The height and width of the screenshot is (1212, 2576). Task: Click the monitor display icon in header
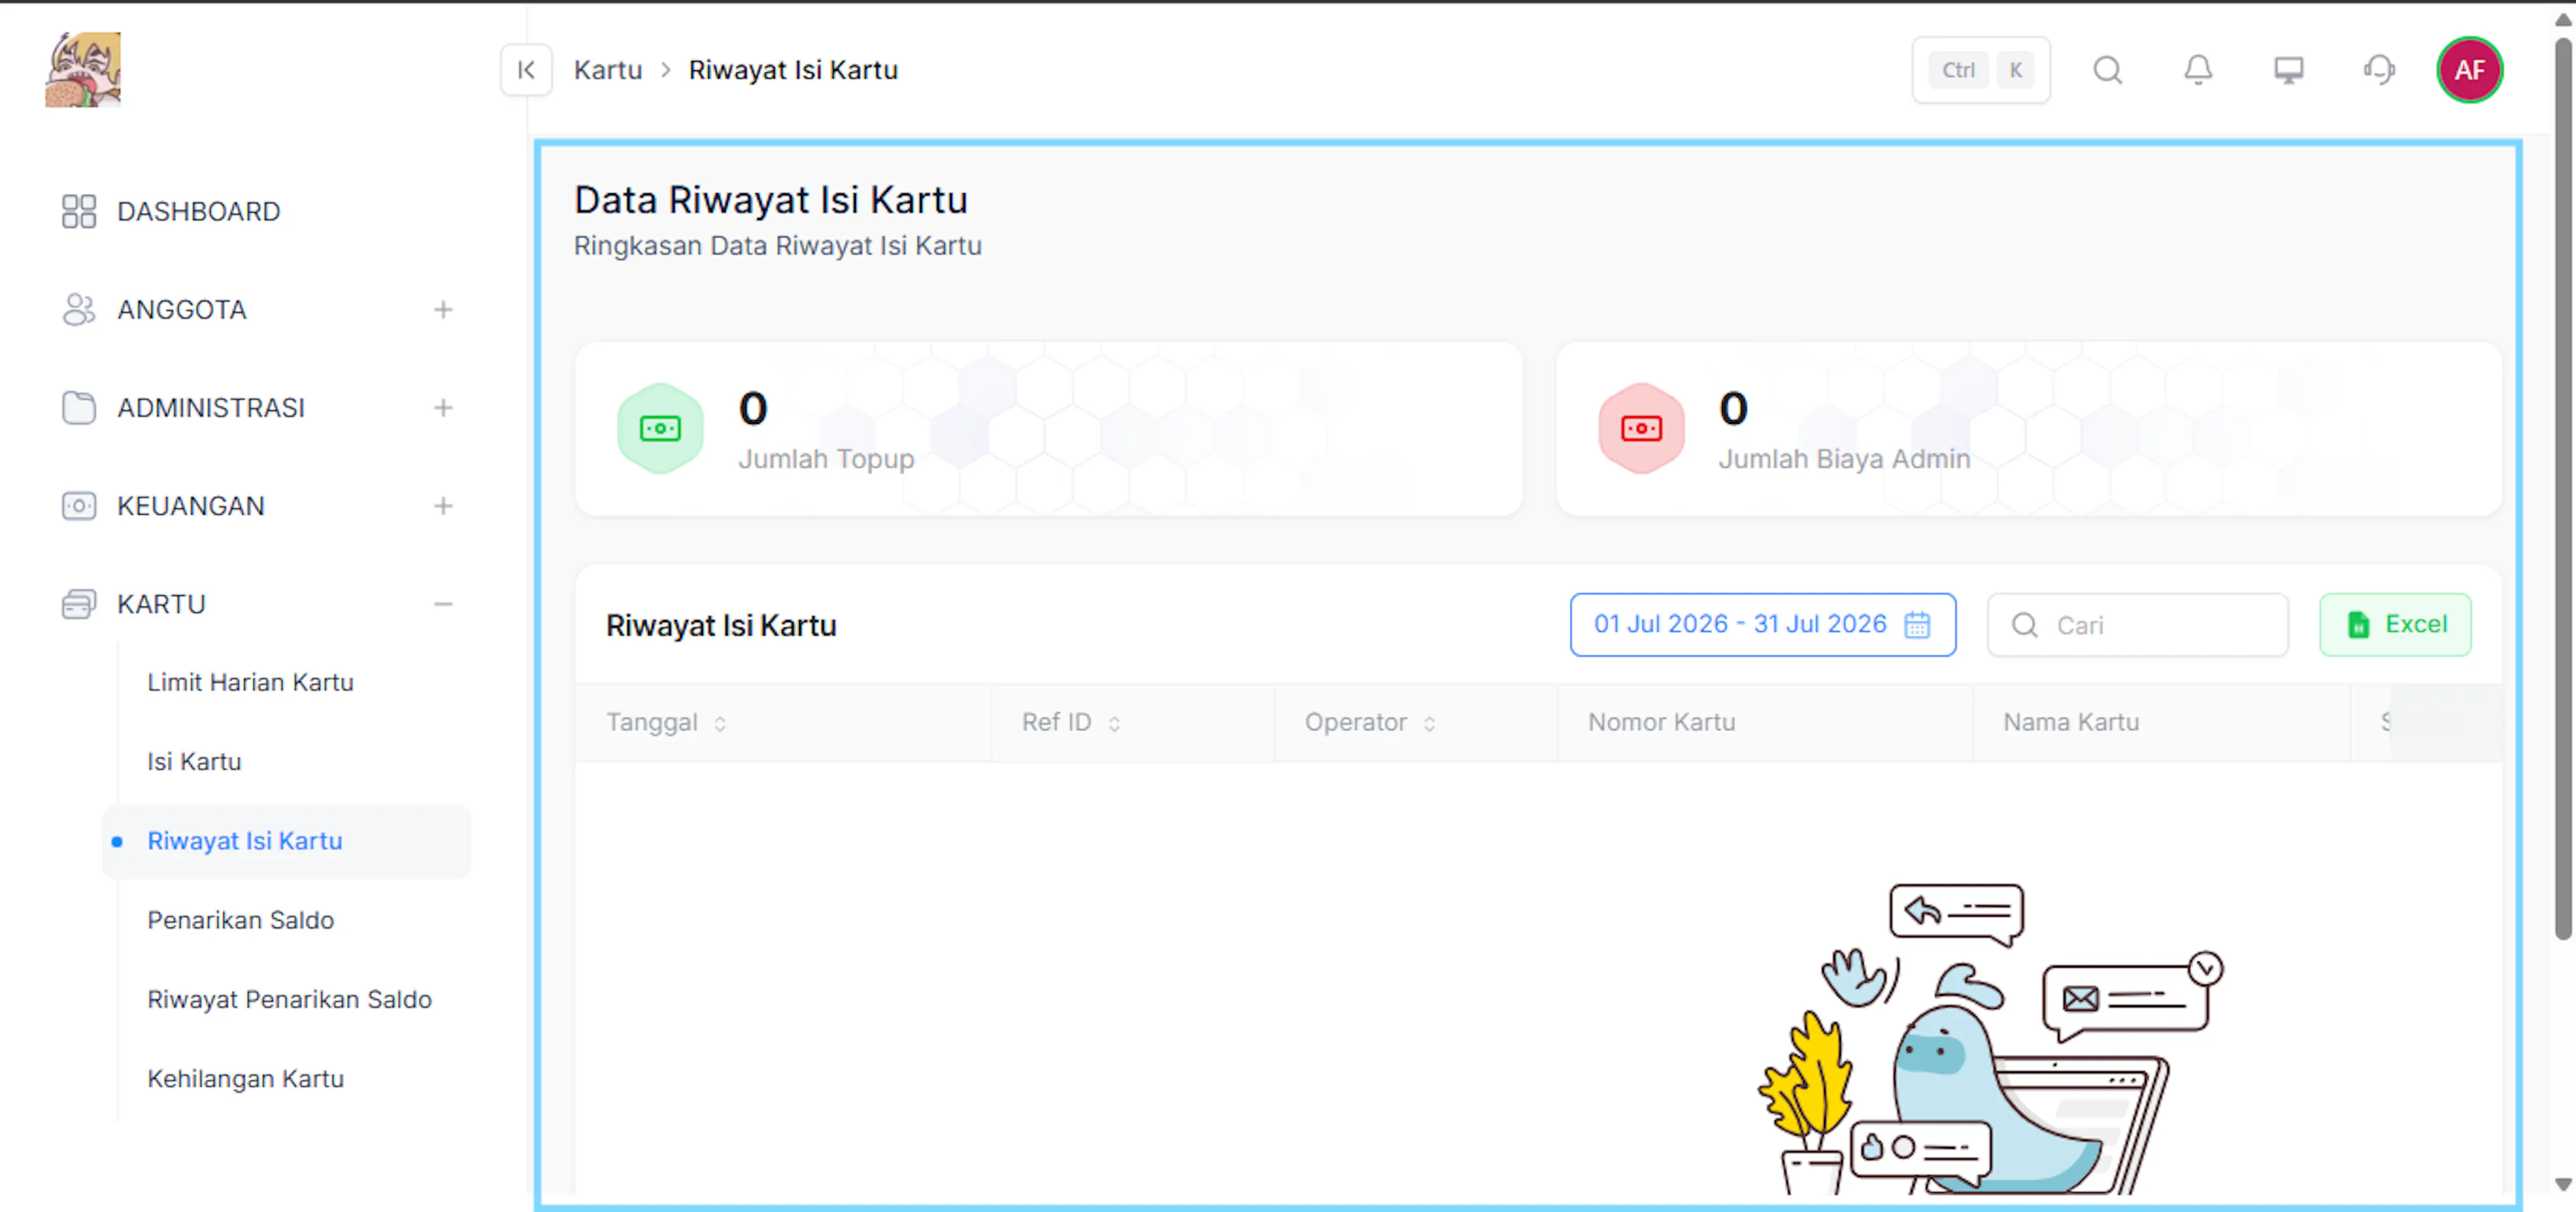pyautogui.click(x=2289, y=70)
